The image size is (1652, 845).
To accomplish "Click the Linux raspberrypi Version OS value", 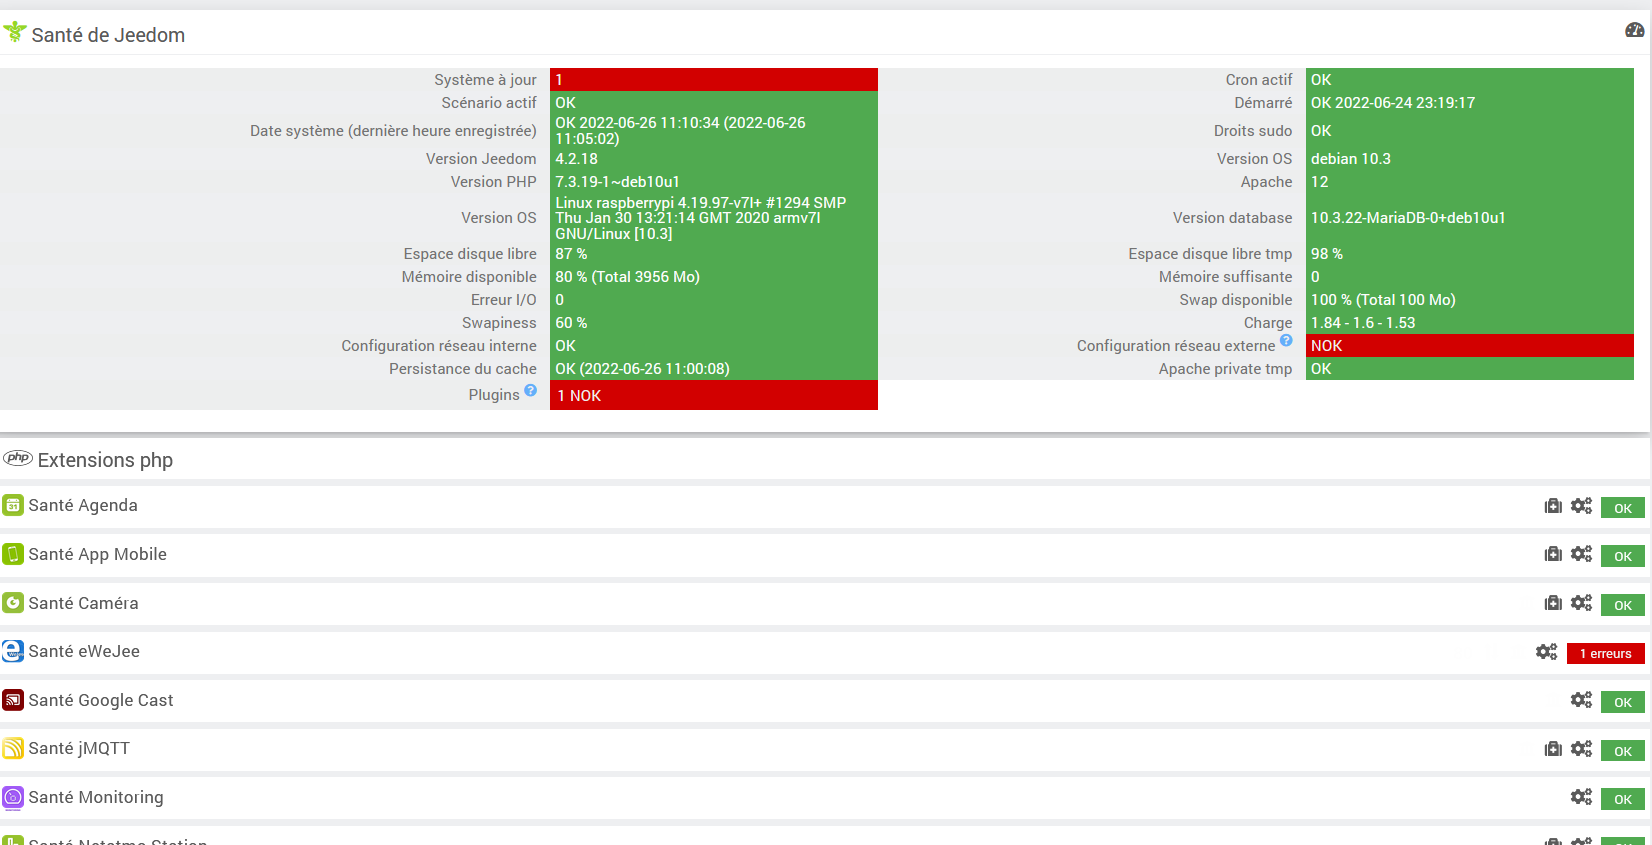I will [701, 218].
